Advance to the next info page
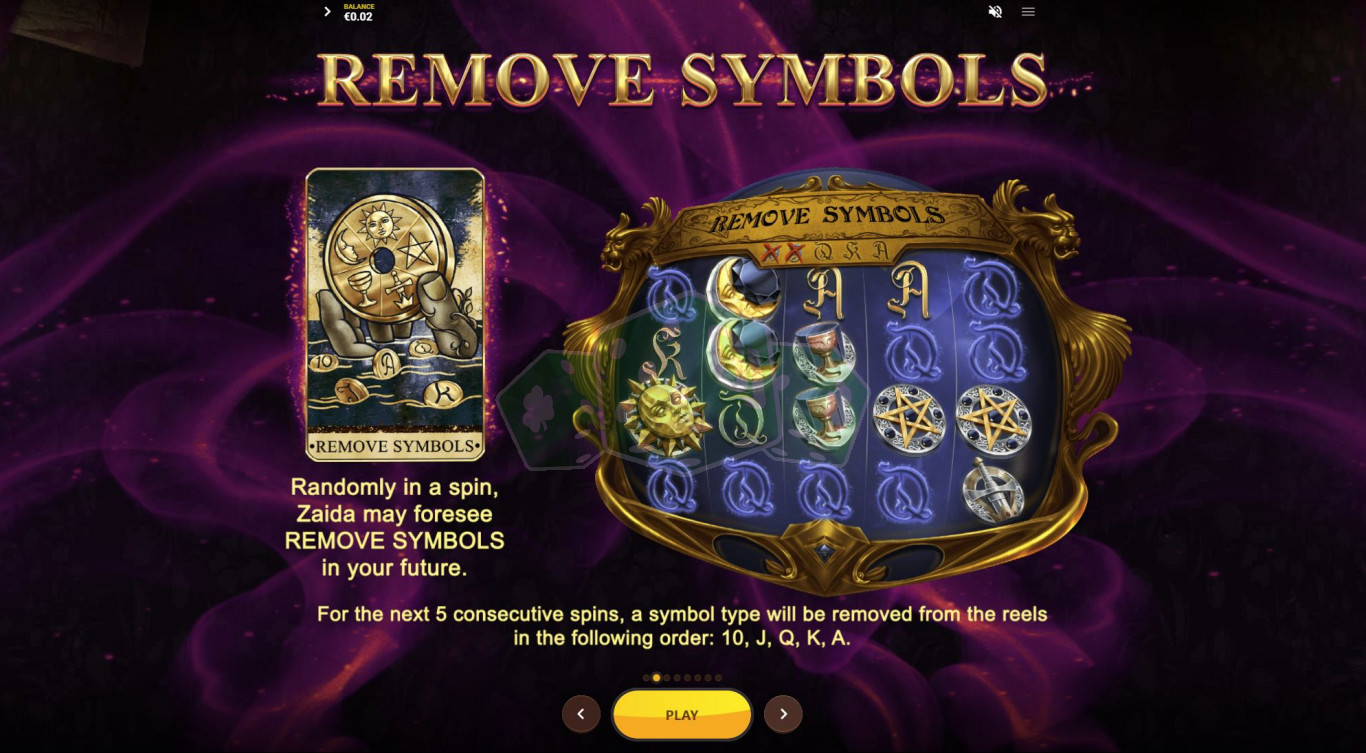This screenshot has width=1366, height=753. [x=783, y=714]
